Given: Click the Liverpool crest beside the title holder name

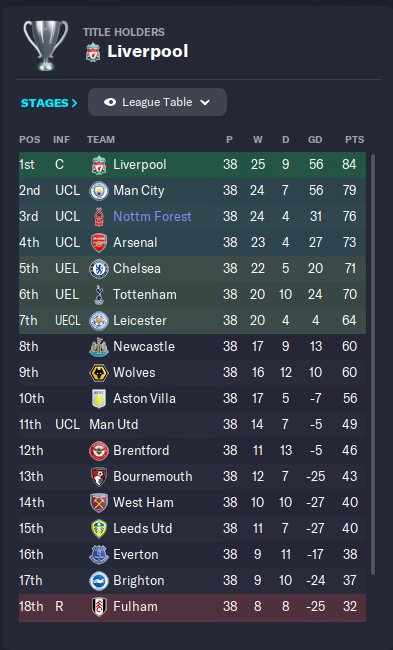Looking at the screenshot, I should pos(93,52).
